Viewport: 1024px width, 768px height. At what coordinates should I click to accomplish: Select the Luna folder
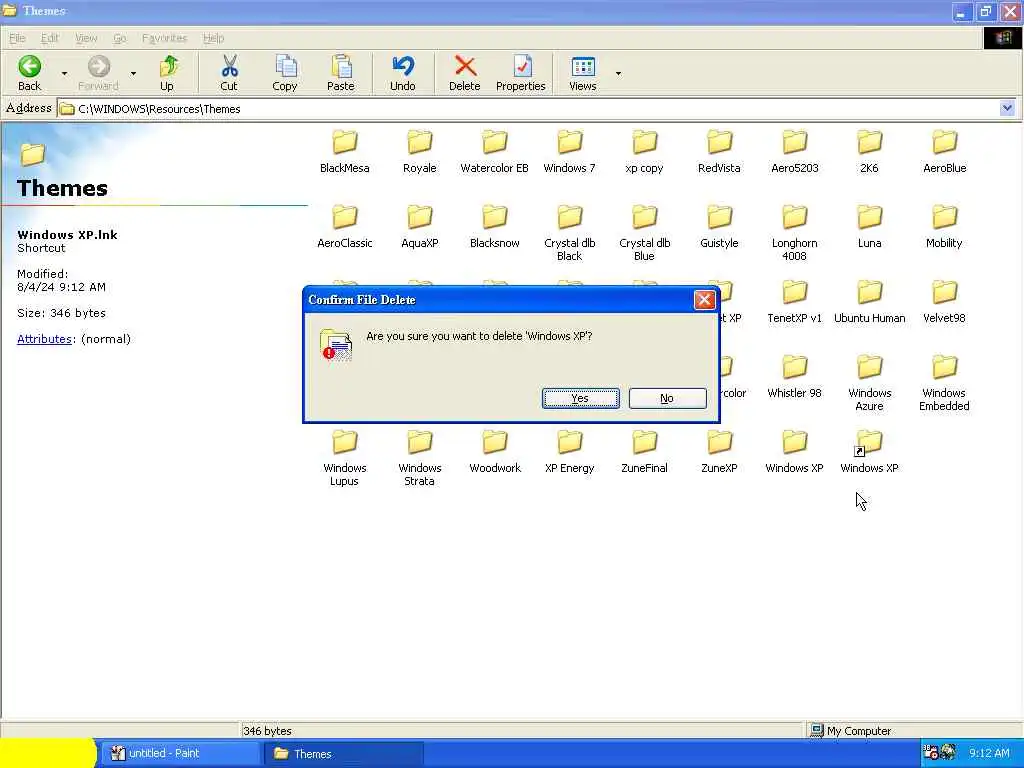869,227
